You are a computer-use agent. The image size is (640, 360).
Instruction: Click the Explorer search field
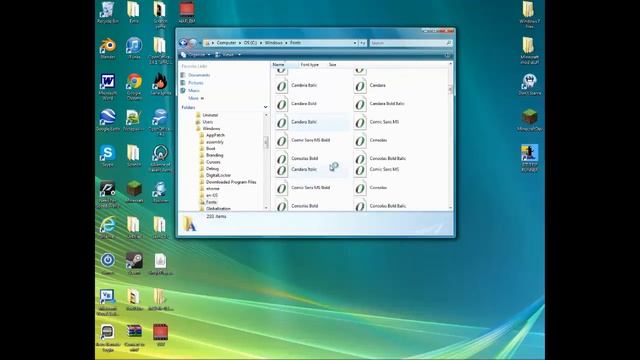[x=411, y=43]
